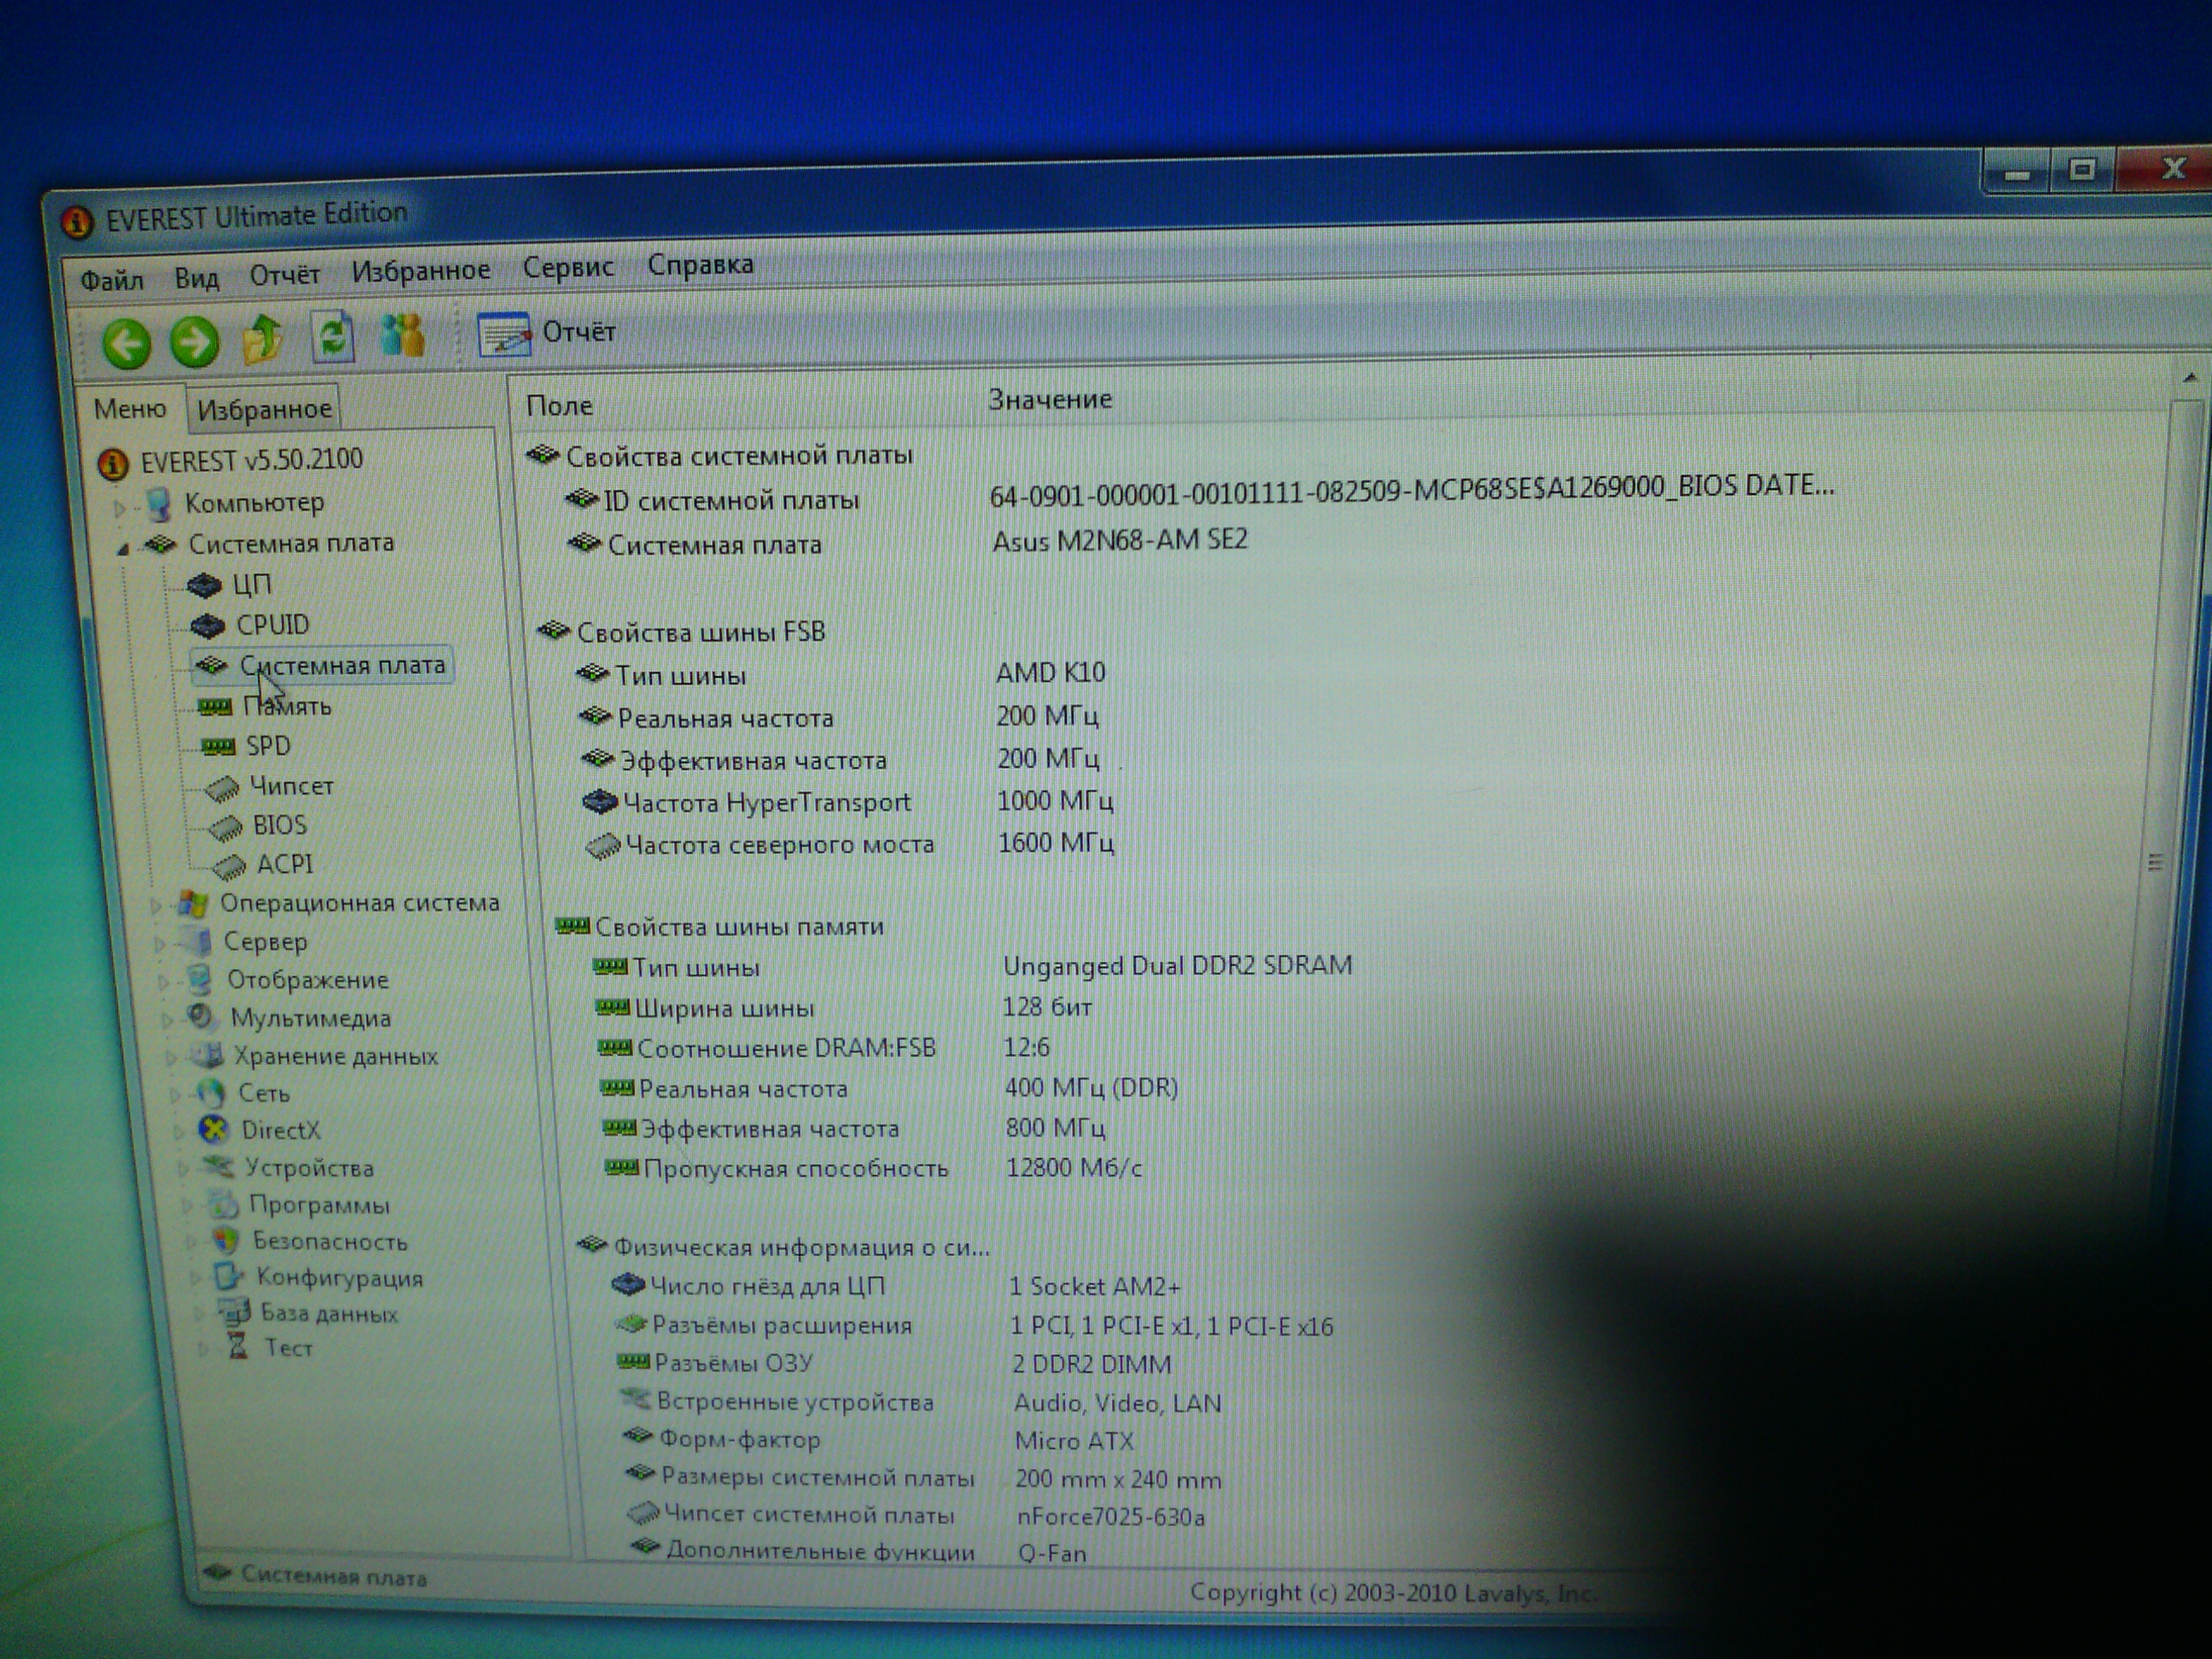Click the SPD memory module icon
Viewport: 2212px width, 1659px height.
click(219, 747)
